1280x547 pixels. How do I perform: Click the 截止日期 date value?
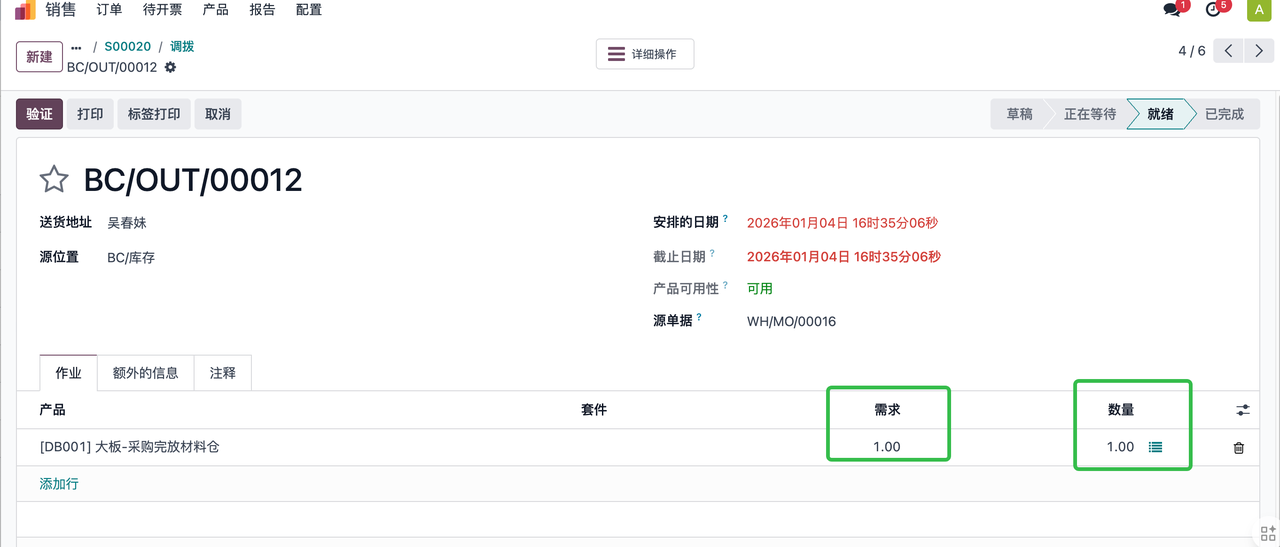click(x=843, y=257)
